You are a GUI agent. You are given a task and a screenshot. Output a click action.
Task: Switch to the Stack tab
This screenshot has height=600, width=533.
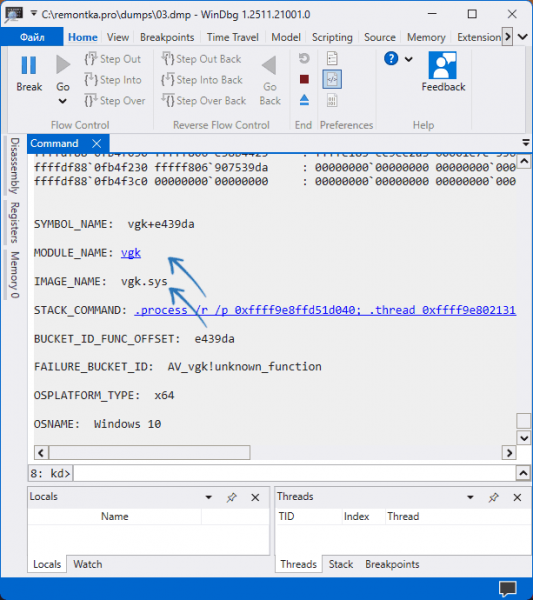(341, 564)
